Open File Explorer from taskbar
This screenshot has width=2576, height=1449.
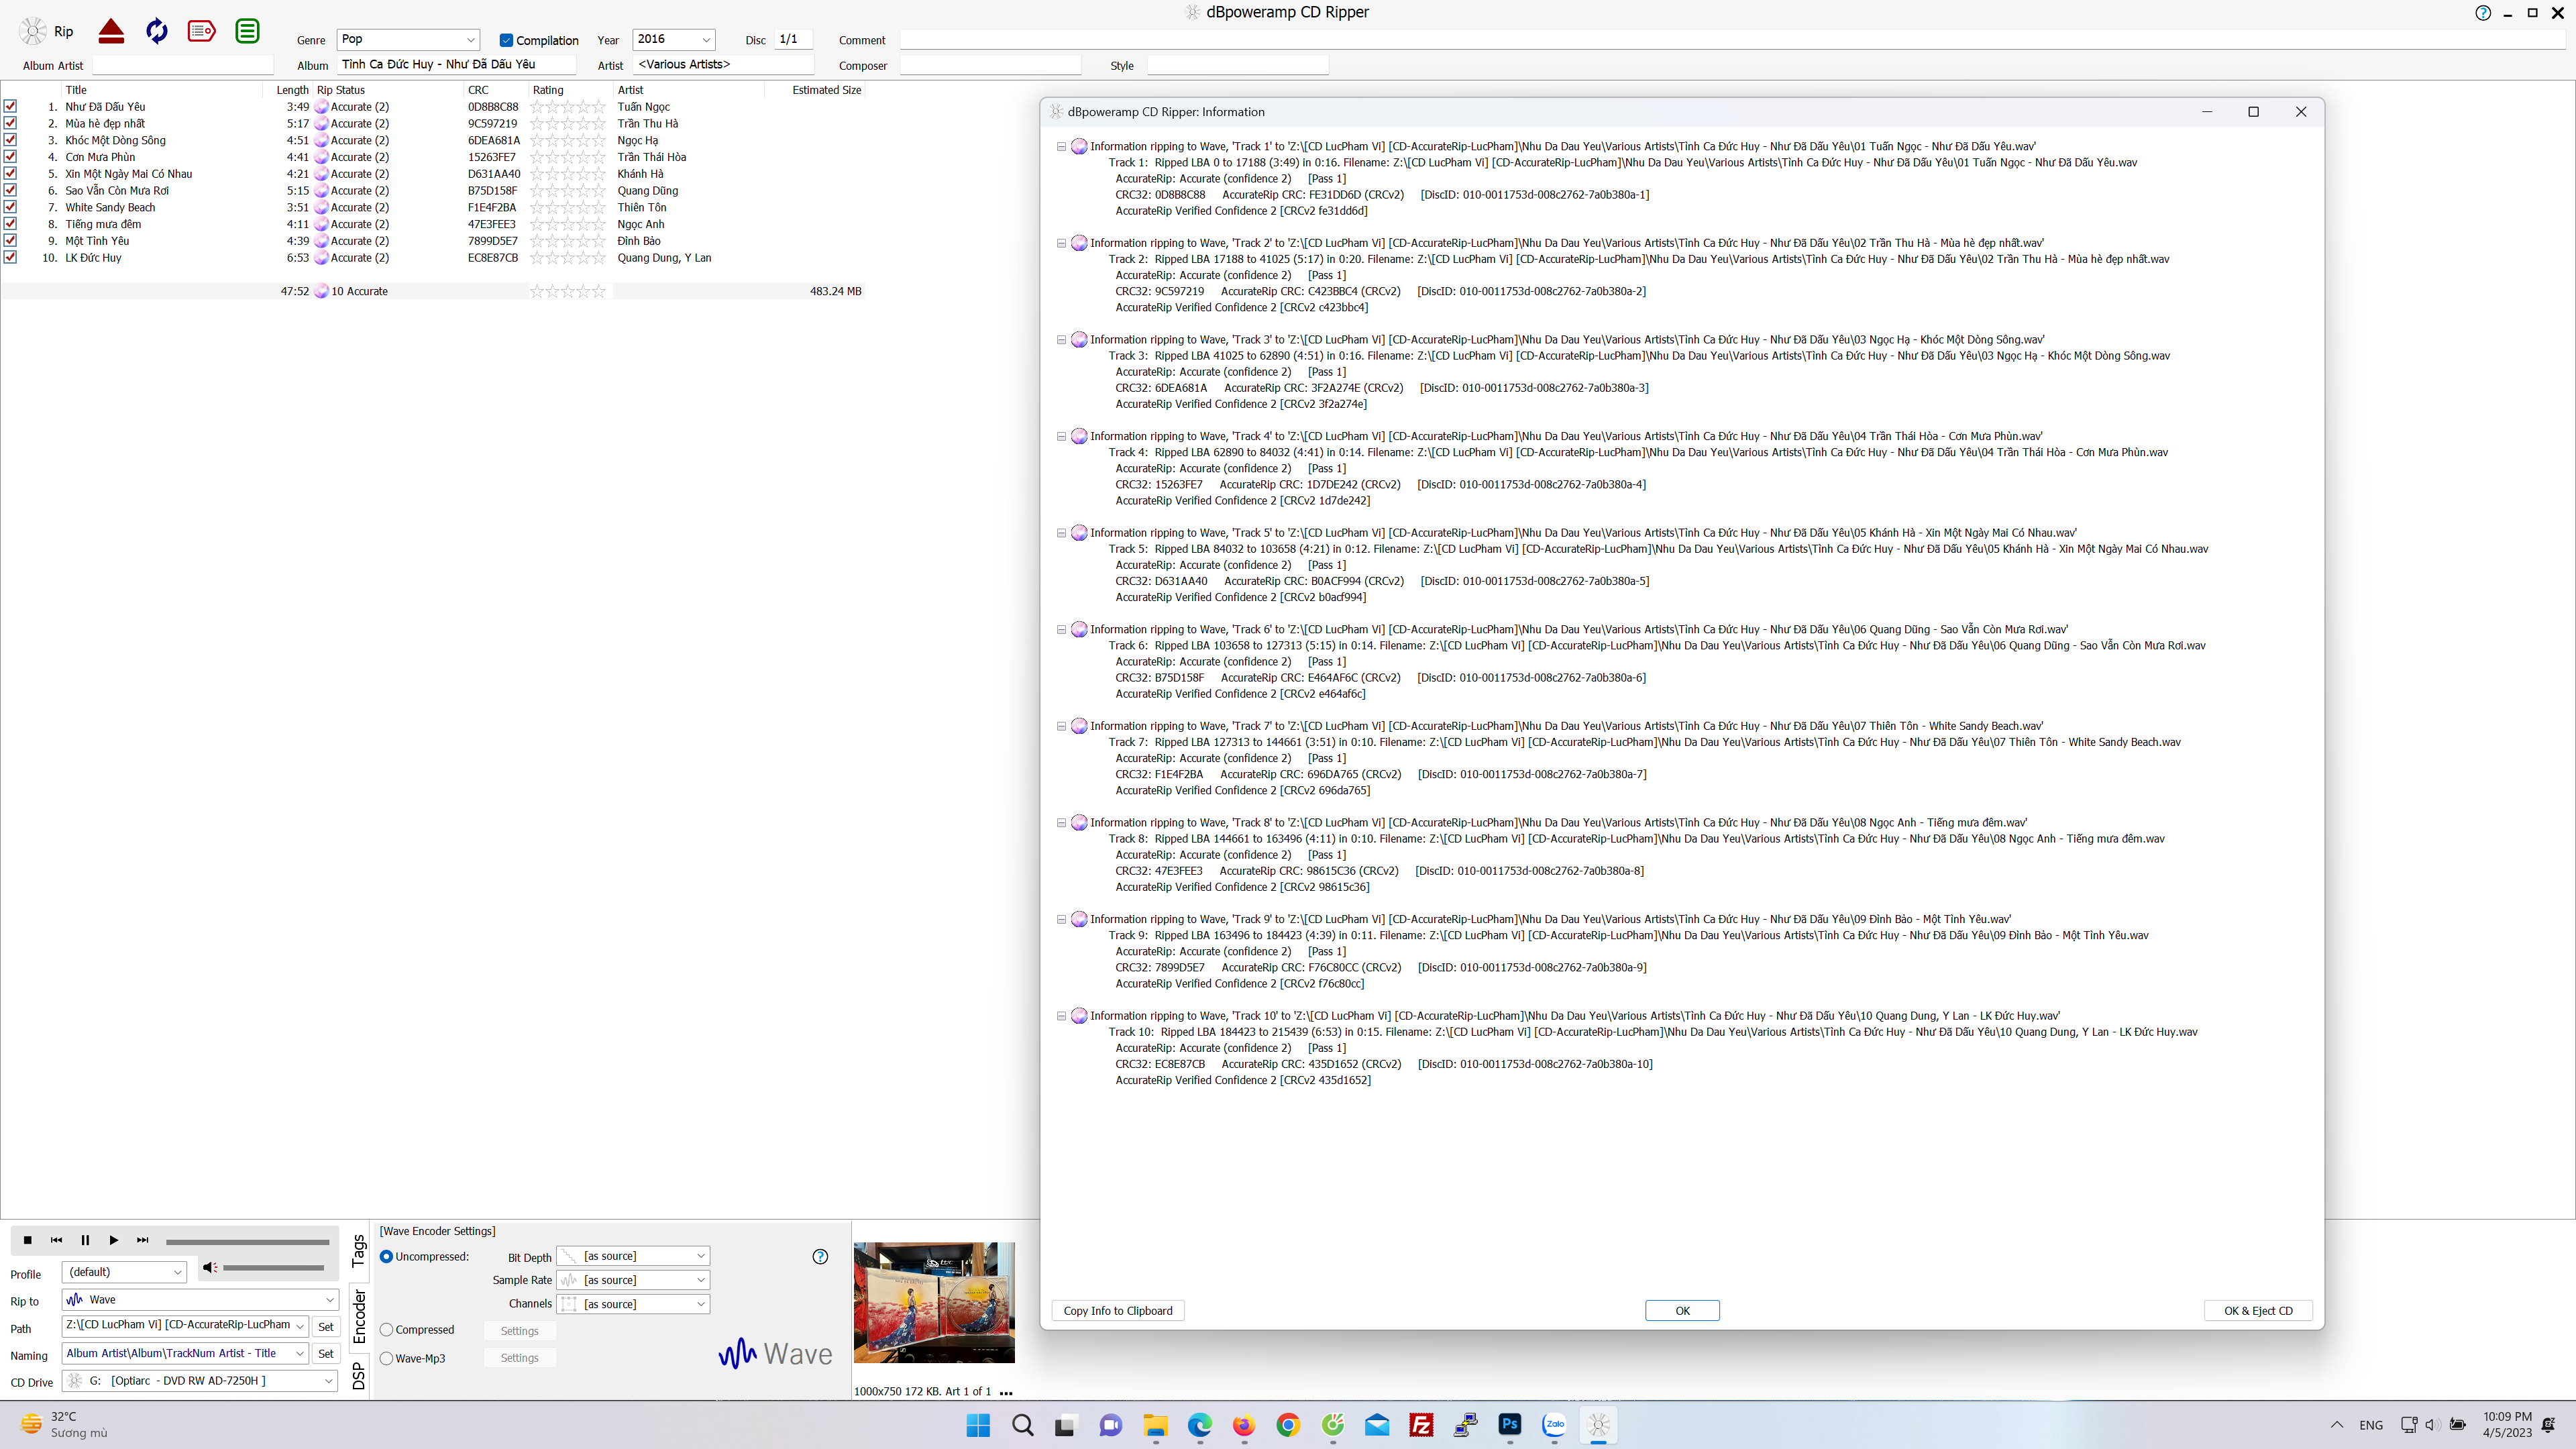click(1155, 1425)
